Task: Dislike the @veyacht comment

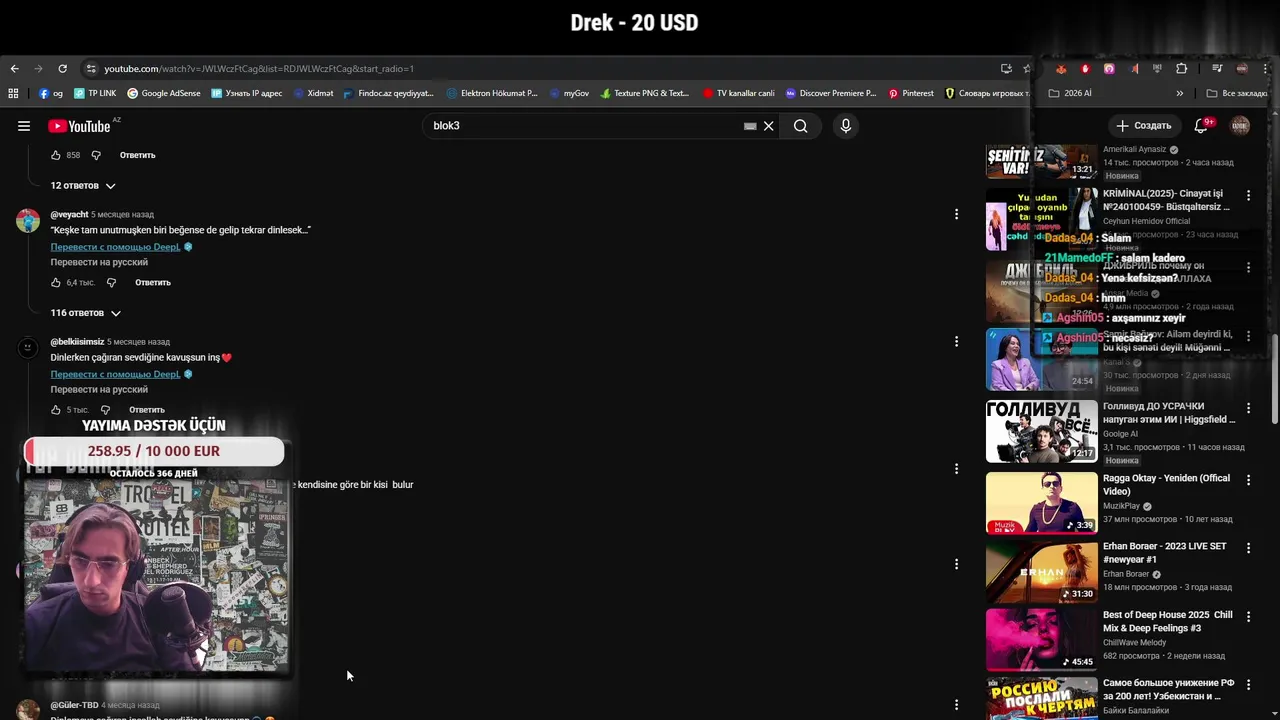Action: pos(111,282)
